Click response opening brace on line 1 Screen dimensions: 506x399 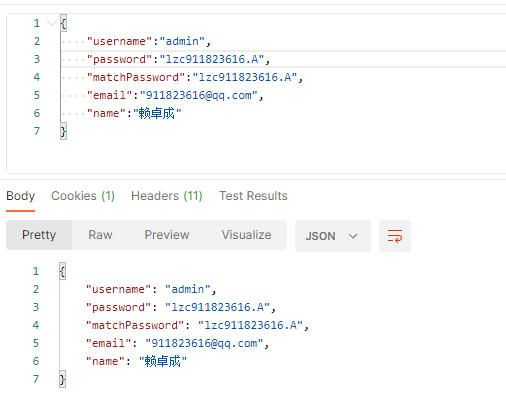(62, 271)
